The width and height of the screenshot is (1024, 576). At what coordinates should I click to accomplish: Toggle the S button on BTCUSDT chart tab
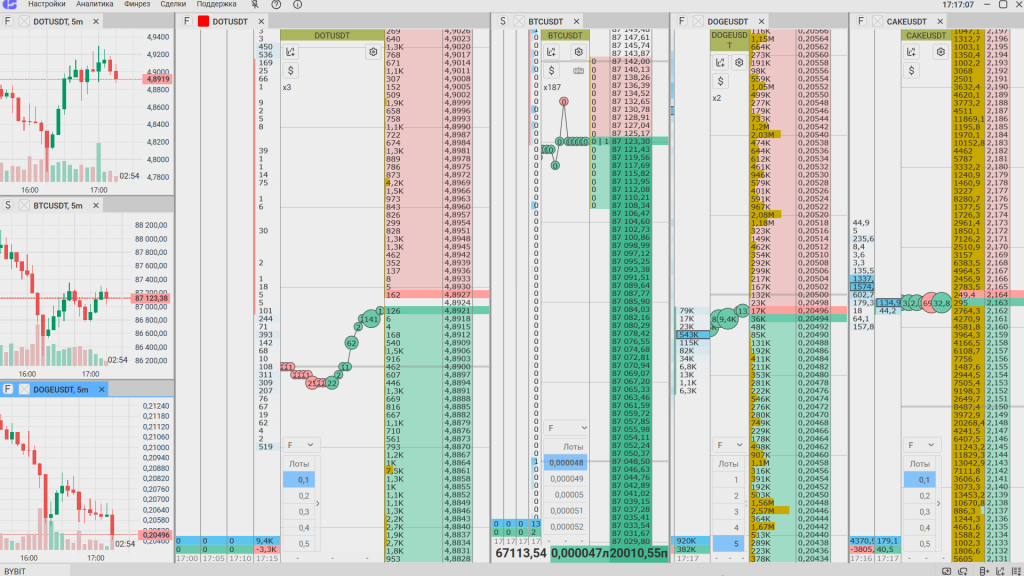[x=8, y=205]
